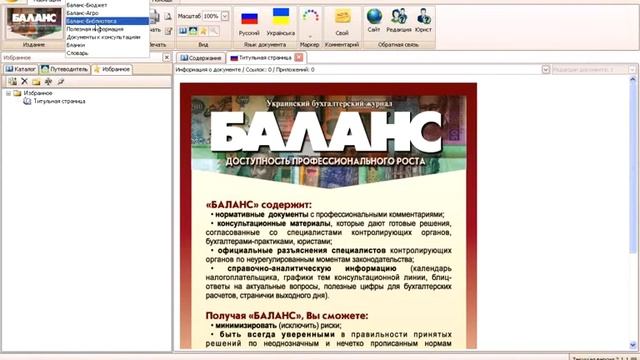
Task: Switch to the Путеводитель tab
Action: [64, 69]
